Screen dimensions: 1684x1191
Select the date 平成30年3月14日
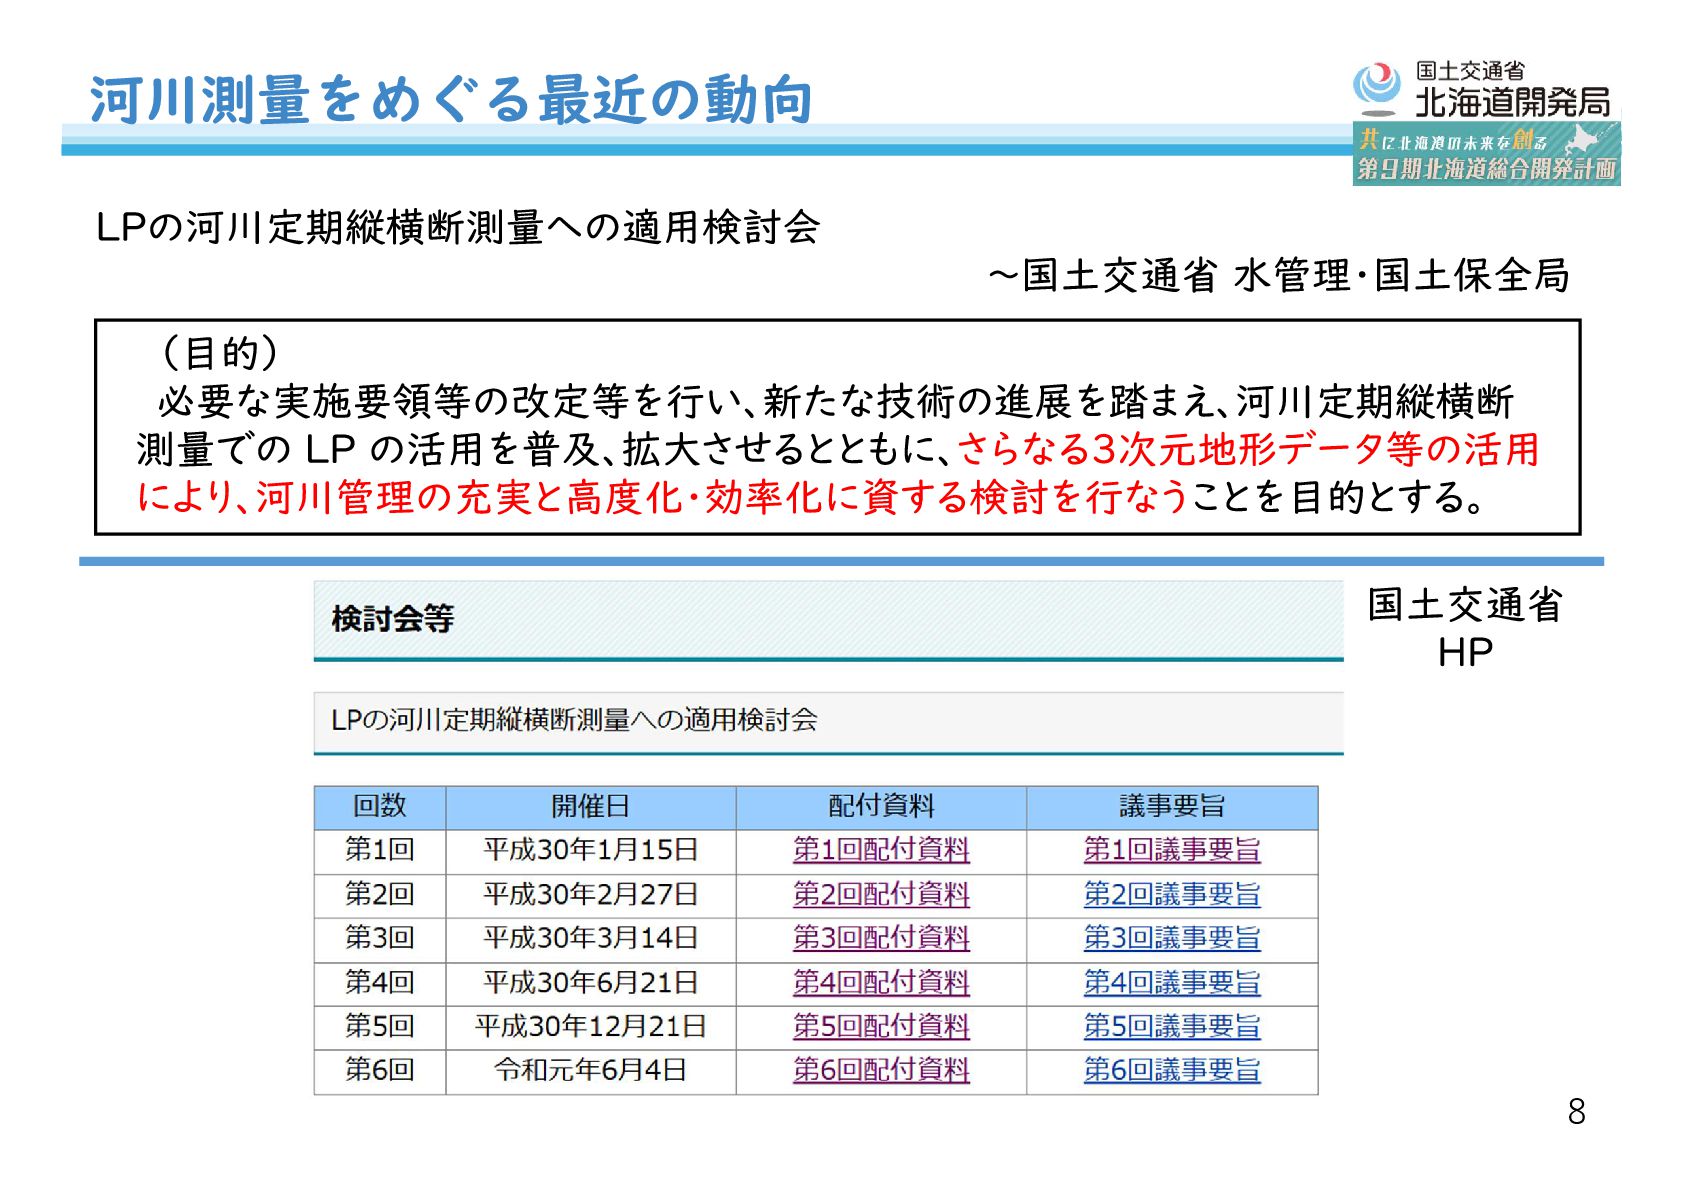[x=590, y=938]
